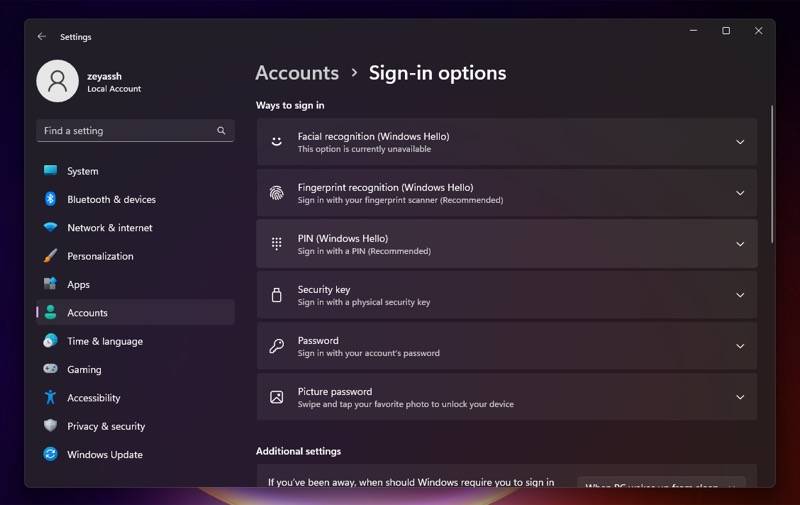This screenshot has height=505, width=800.
Task: Click the Picture password icon
Action: tap(277, 397)
